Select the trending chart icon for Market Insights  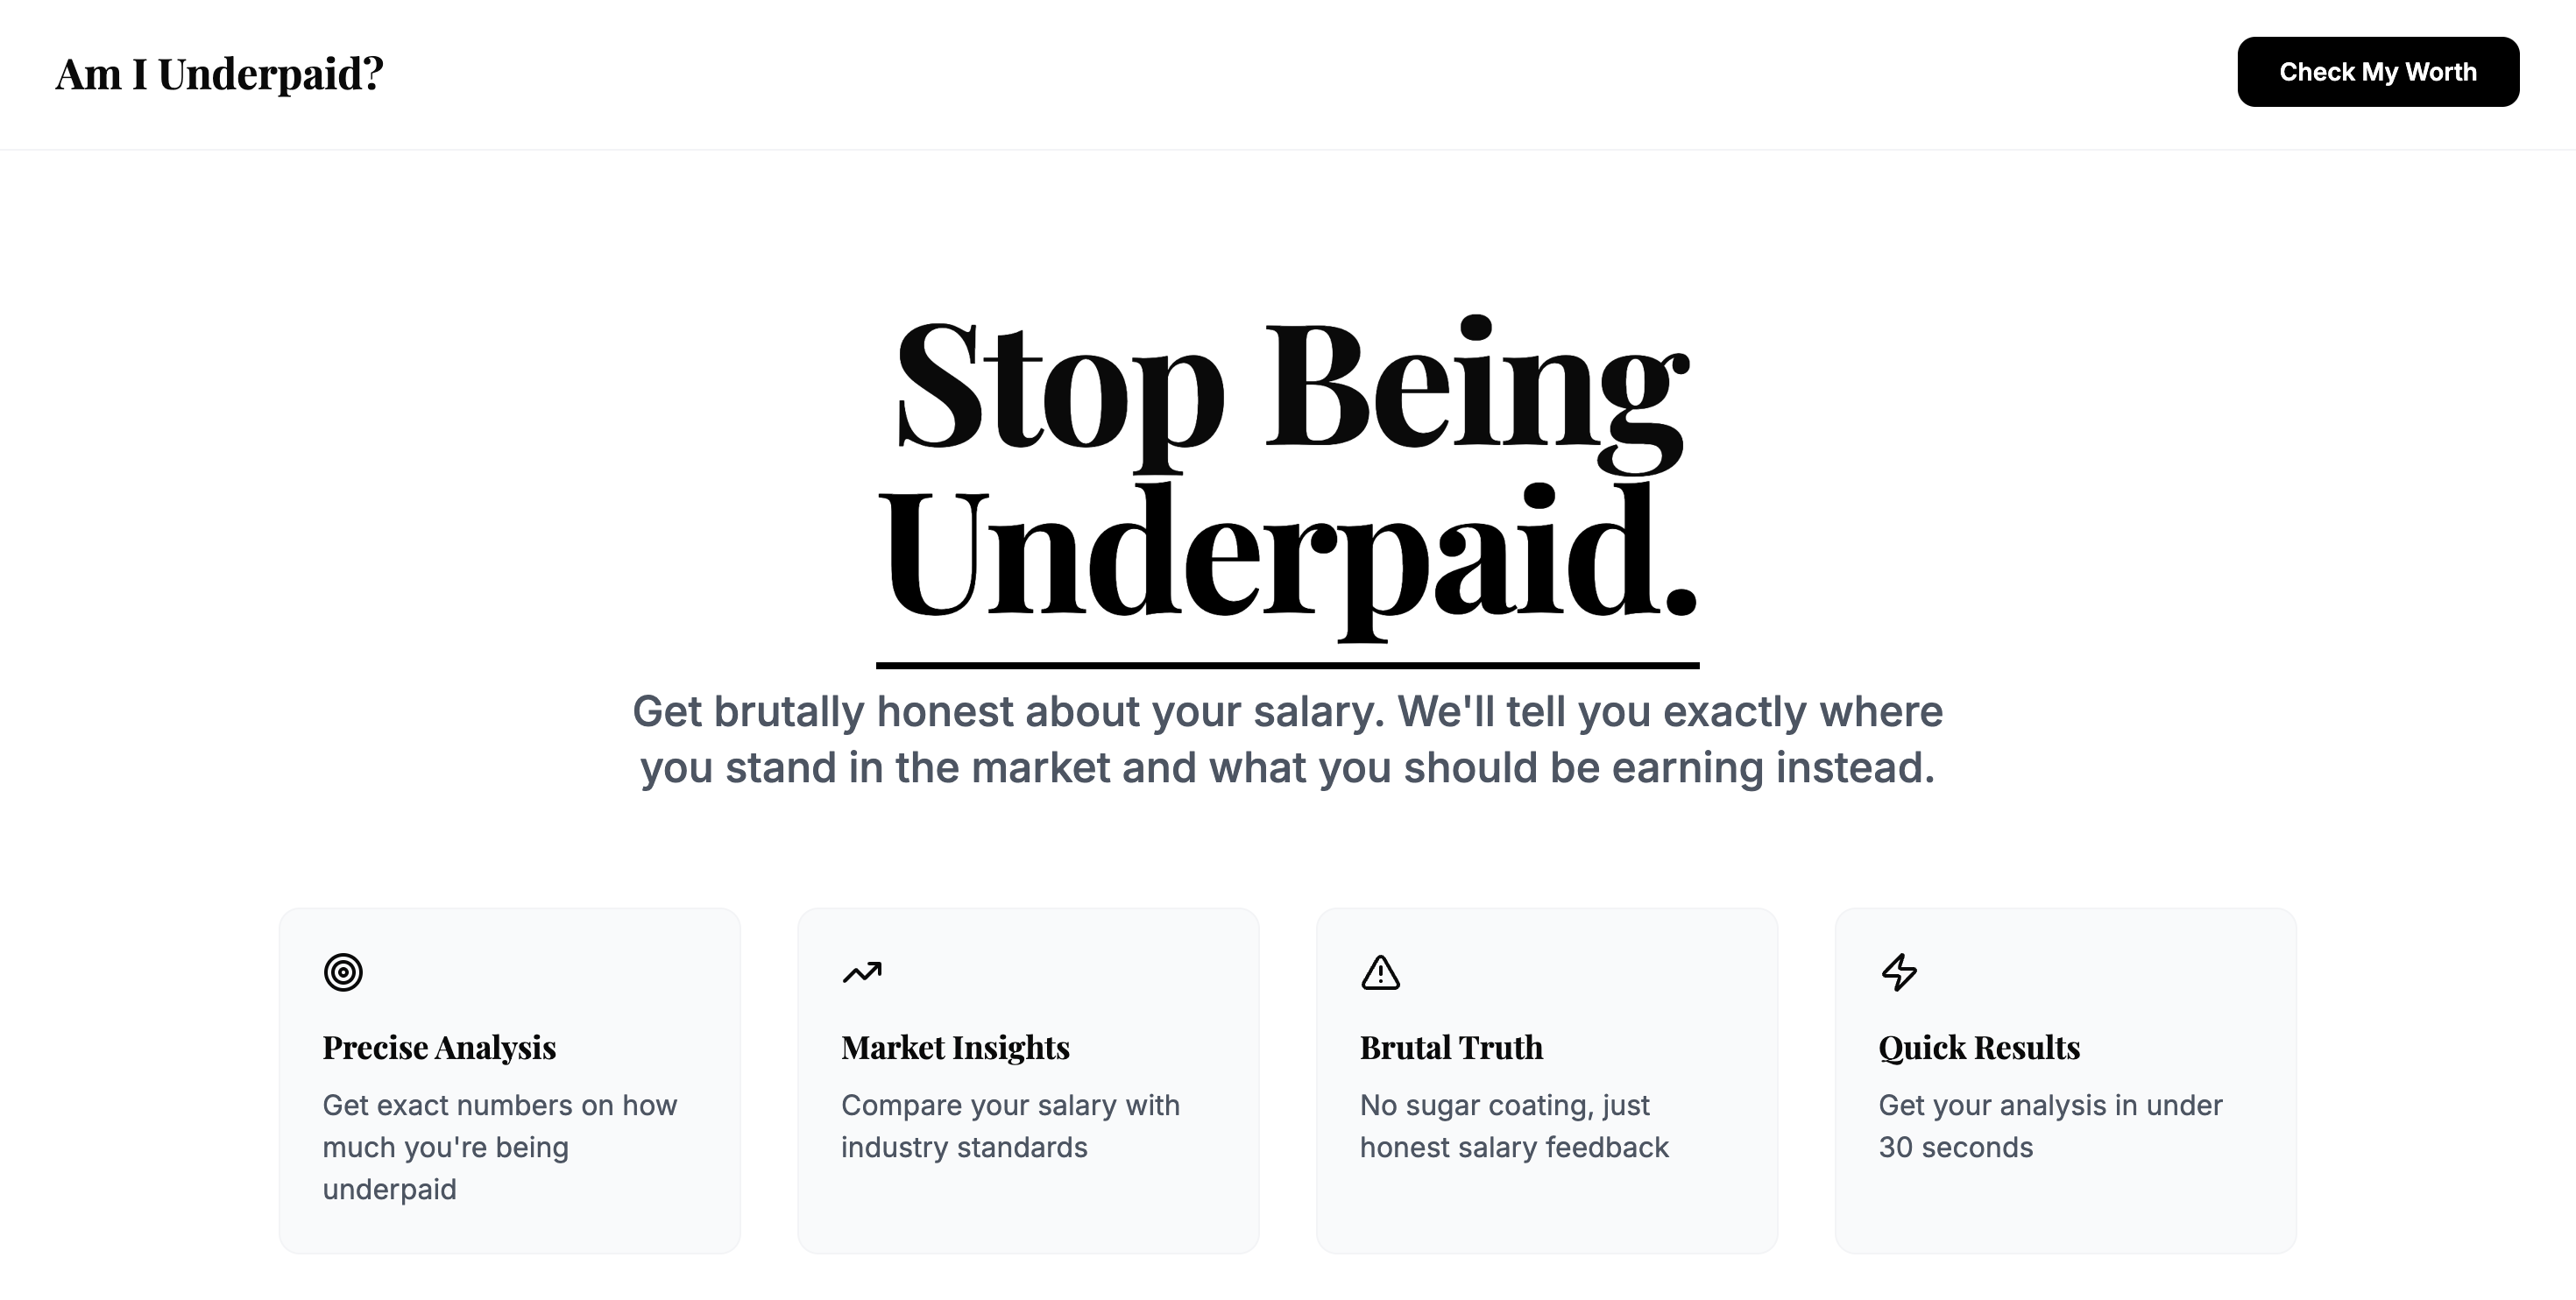(x=863, y=971)
